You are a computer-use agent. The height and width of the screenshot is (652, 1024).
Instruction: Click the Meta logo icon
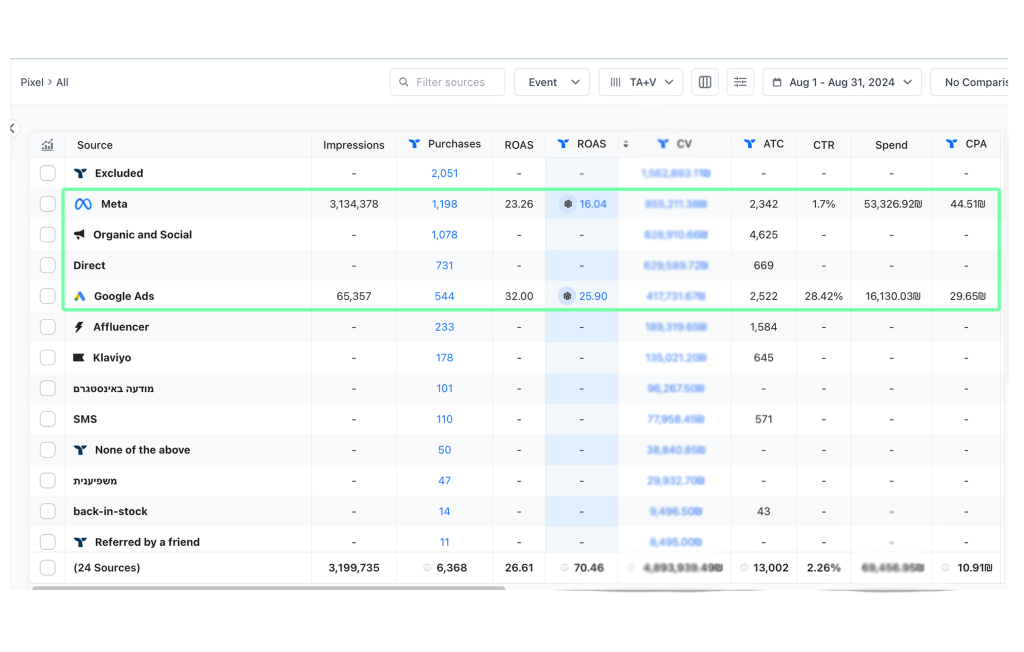(83, 204)
